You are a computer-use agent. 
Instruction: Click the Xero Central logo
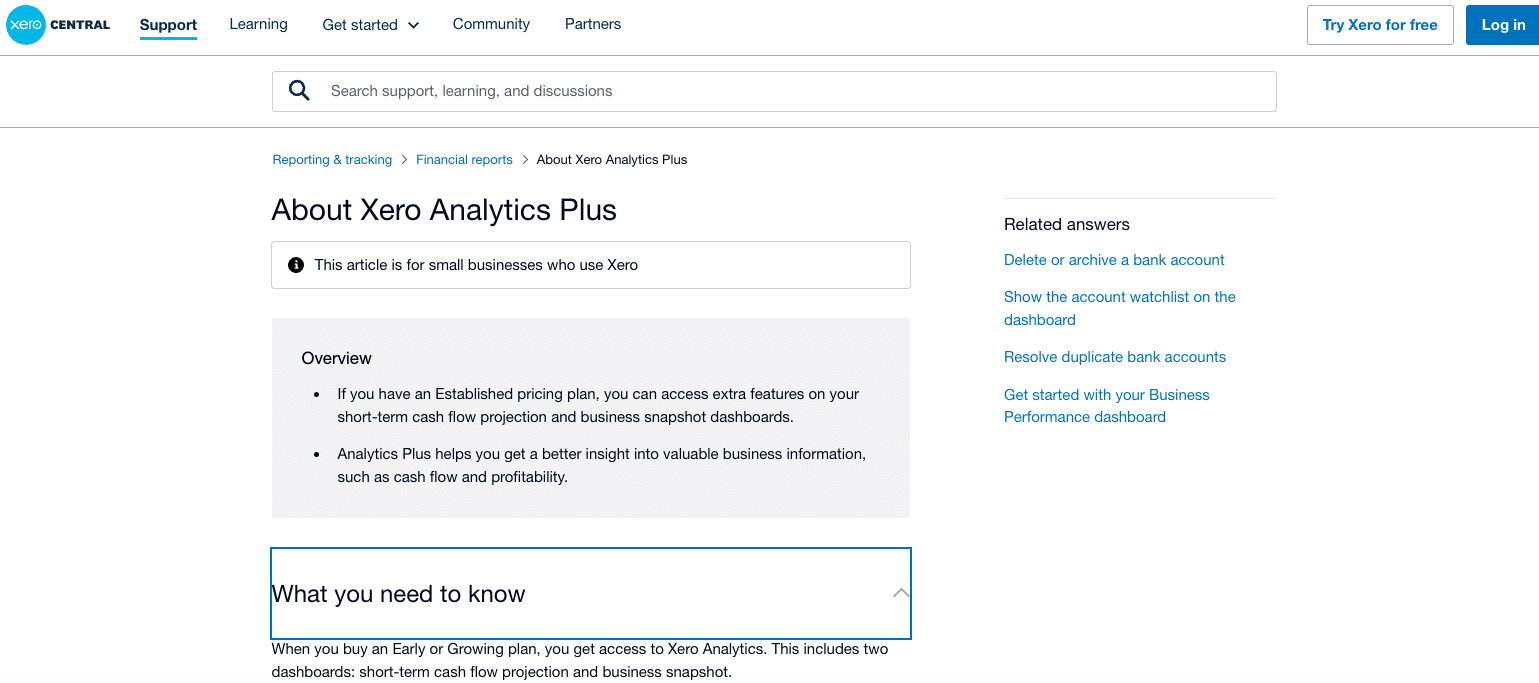click(x=59, y=25)
